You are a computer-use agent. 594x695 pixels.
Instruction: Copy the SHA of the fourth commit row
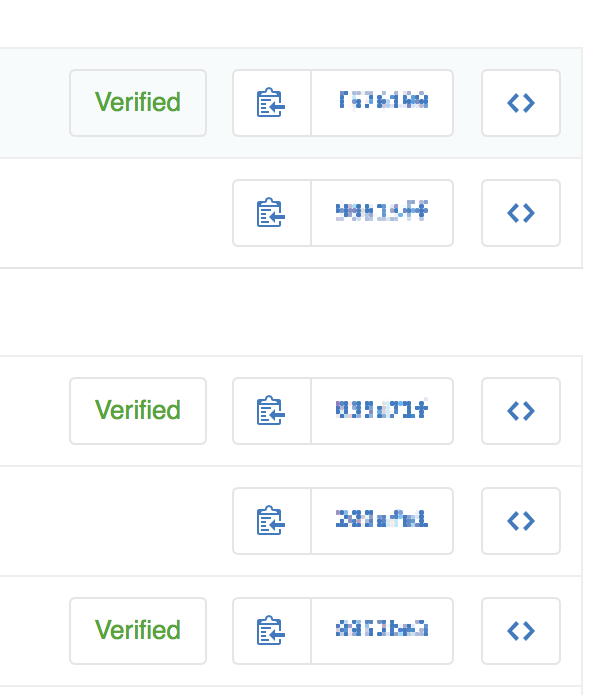click(x=272, y=521)
